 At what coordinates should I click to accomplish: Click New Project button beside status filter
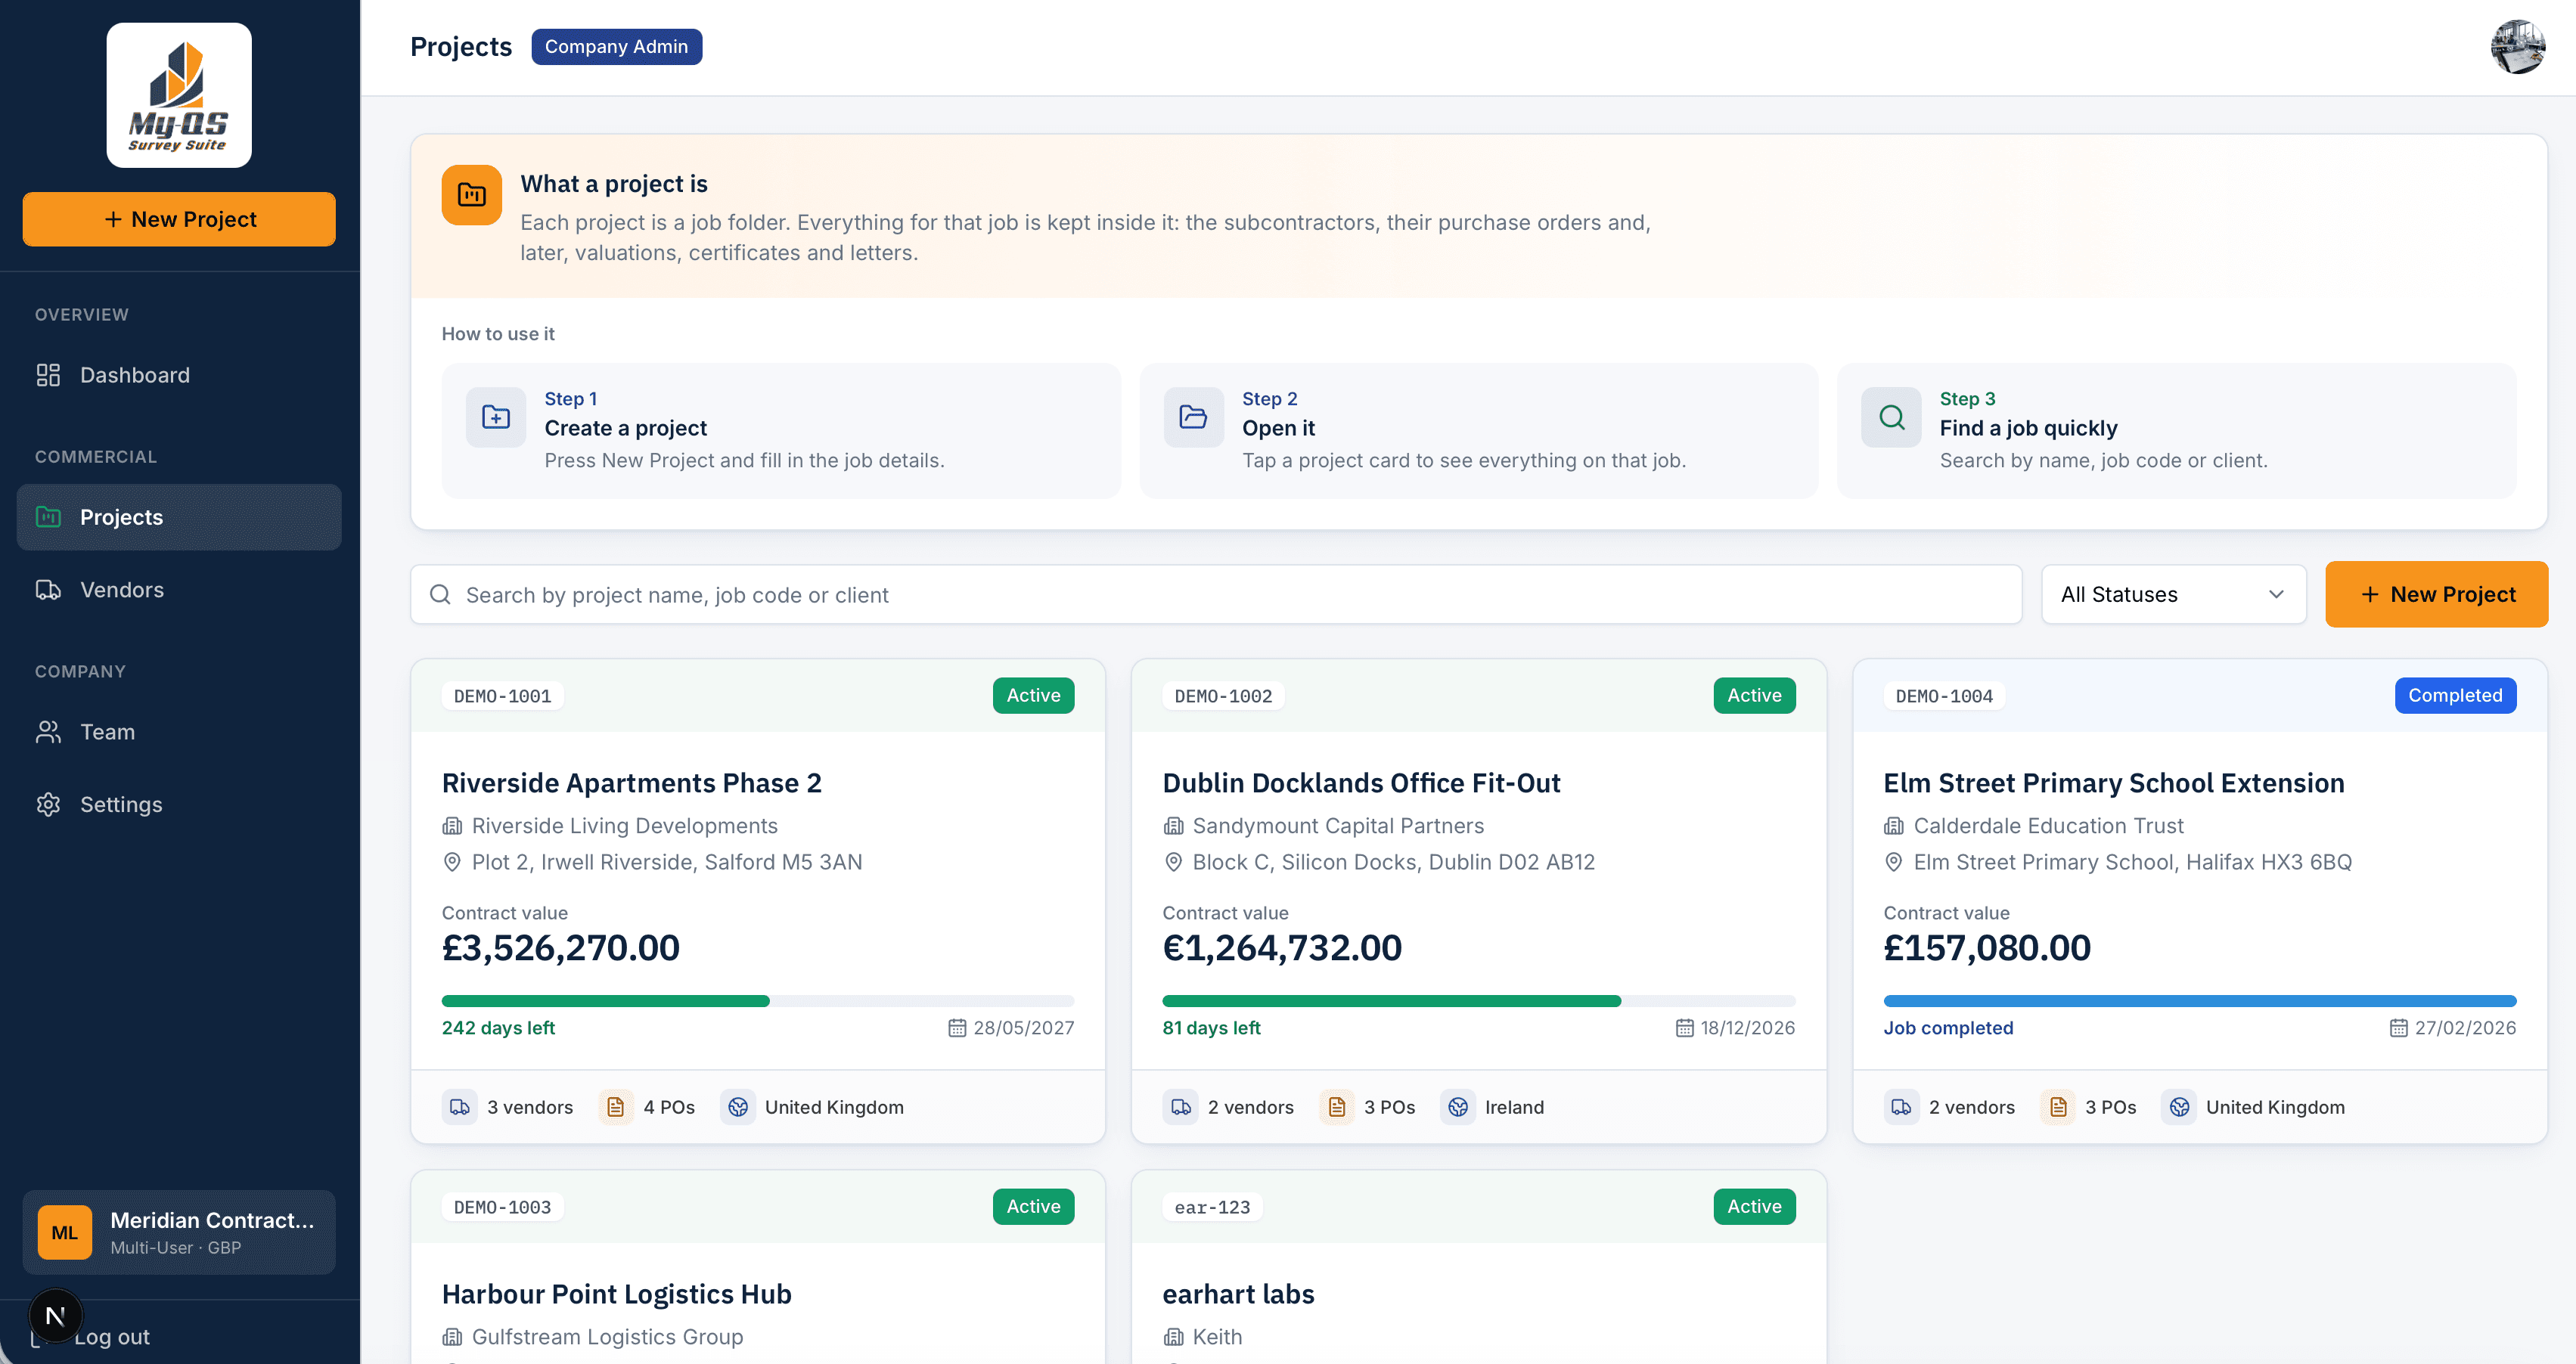[x=2436, y=594]
